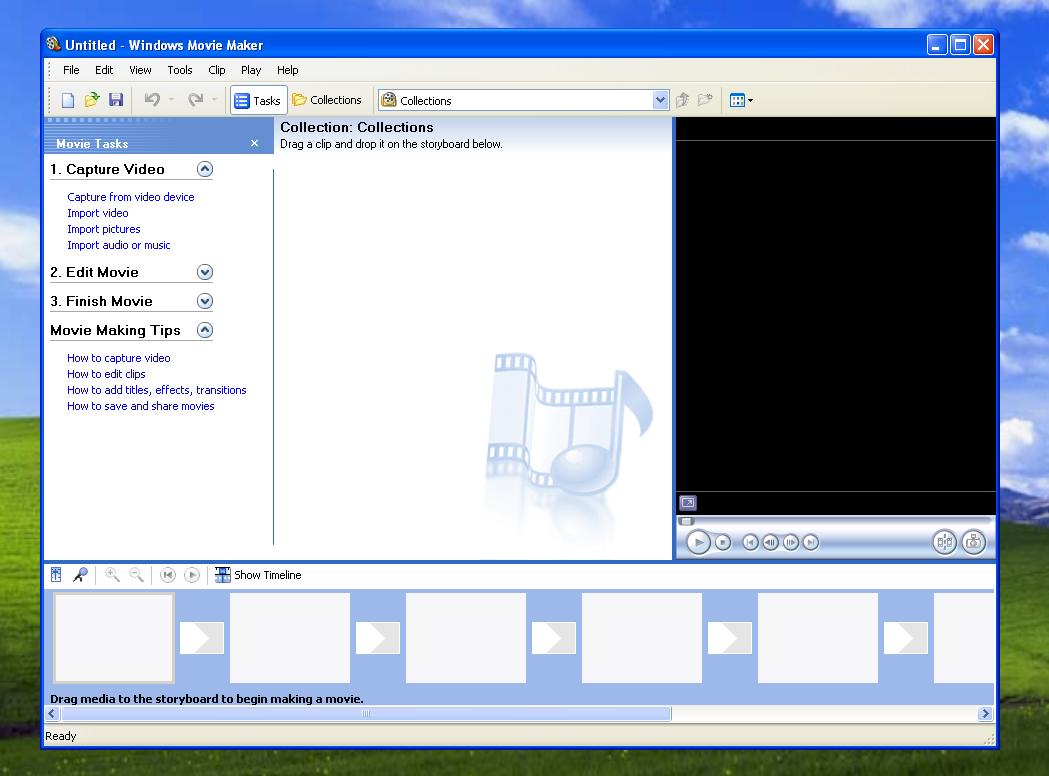This screenshot has width=1049, height=776.
Task: Click the Split Clip icon
Action: point(945,543)
